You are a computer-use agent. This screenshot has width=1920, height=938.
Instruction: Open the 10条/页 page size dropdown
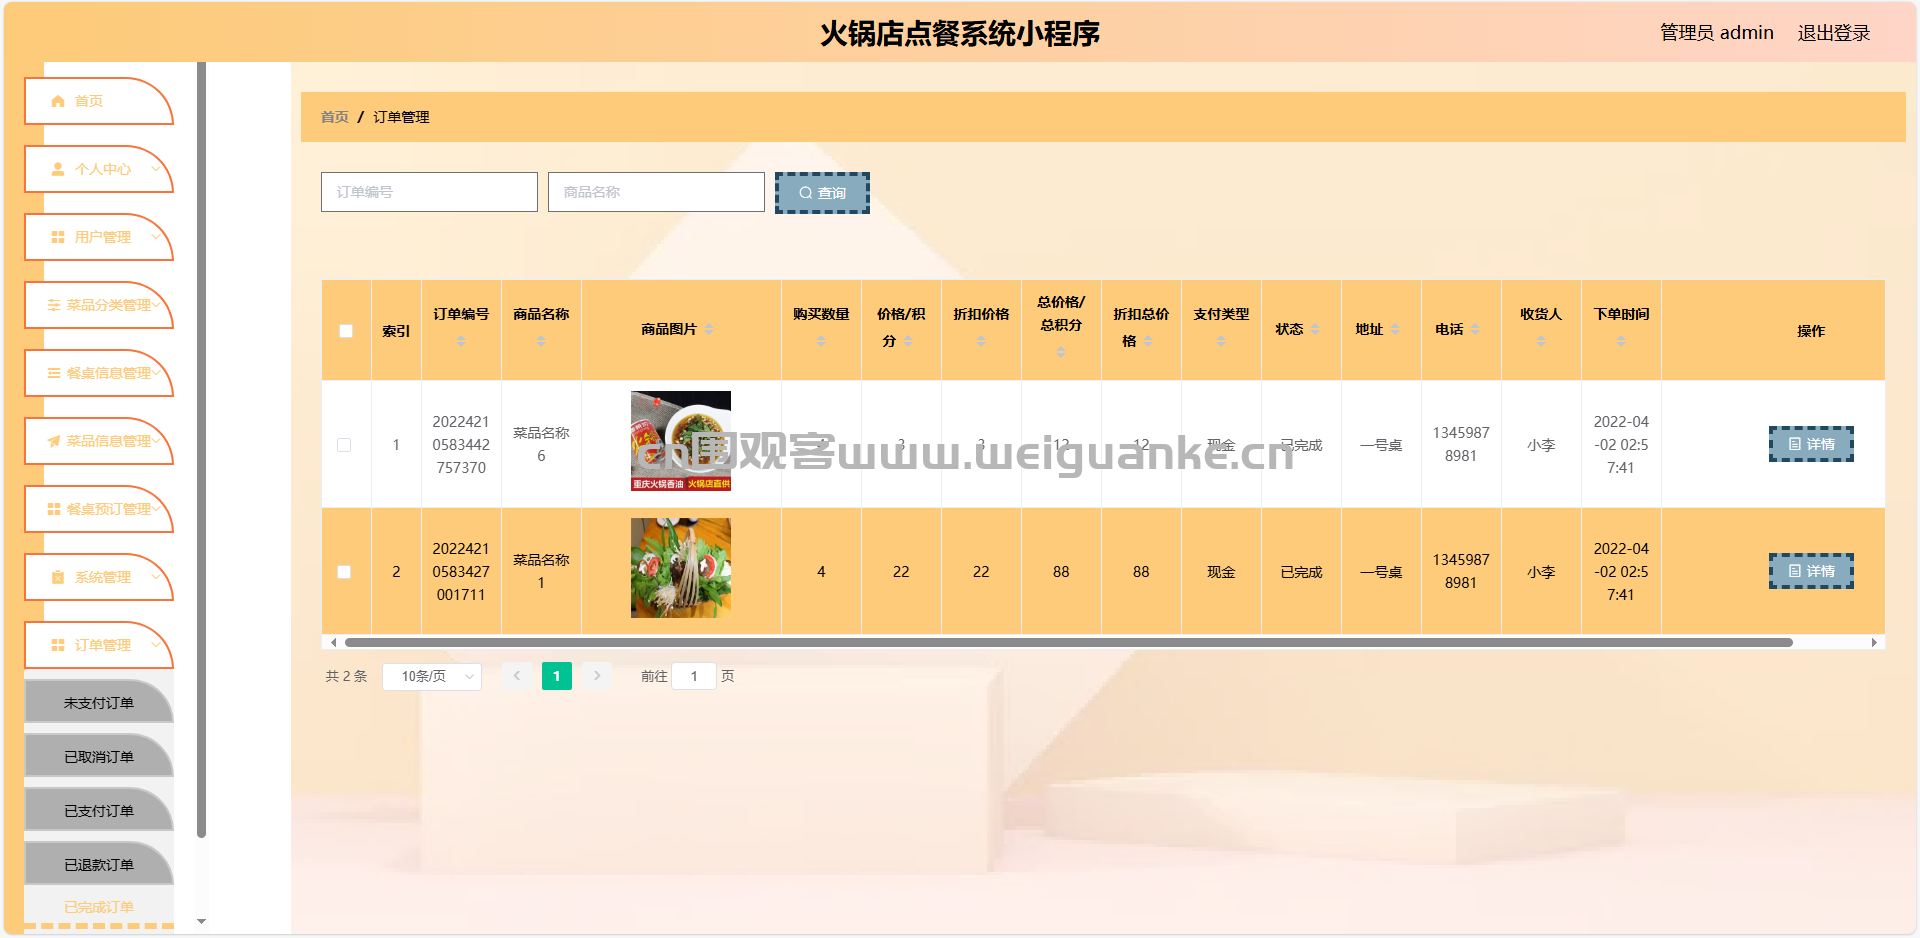pyautogui.click(x=432, y=676)
